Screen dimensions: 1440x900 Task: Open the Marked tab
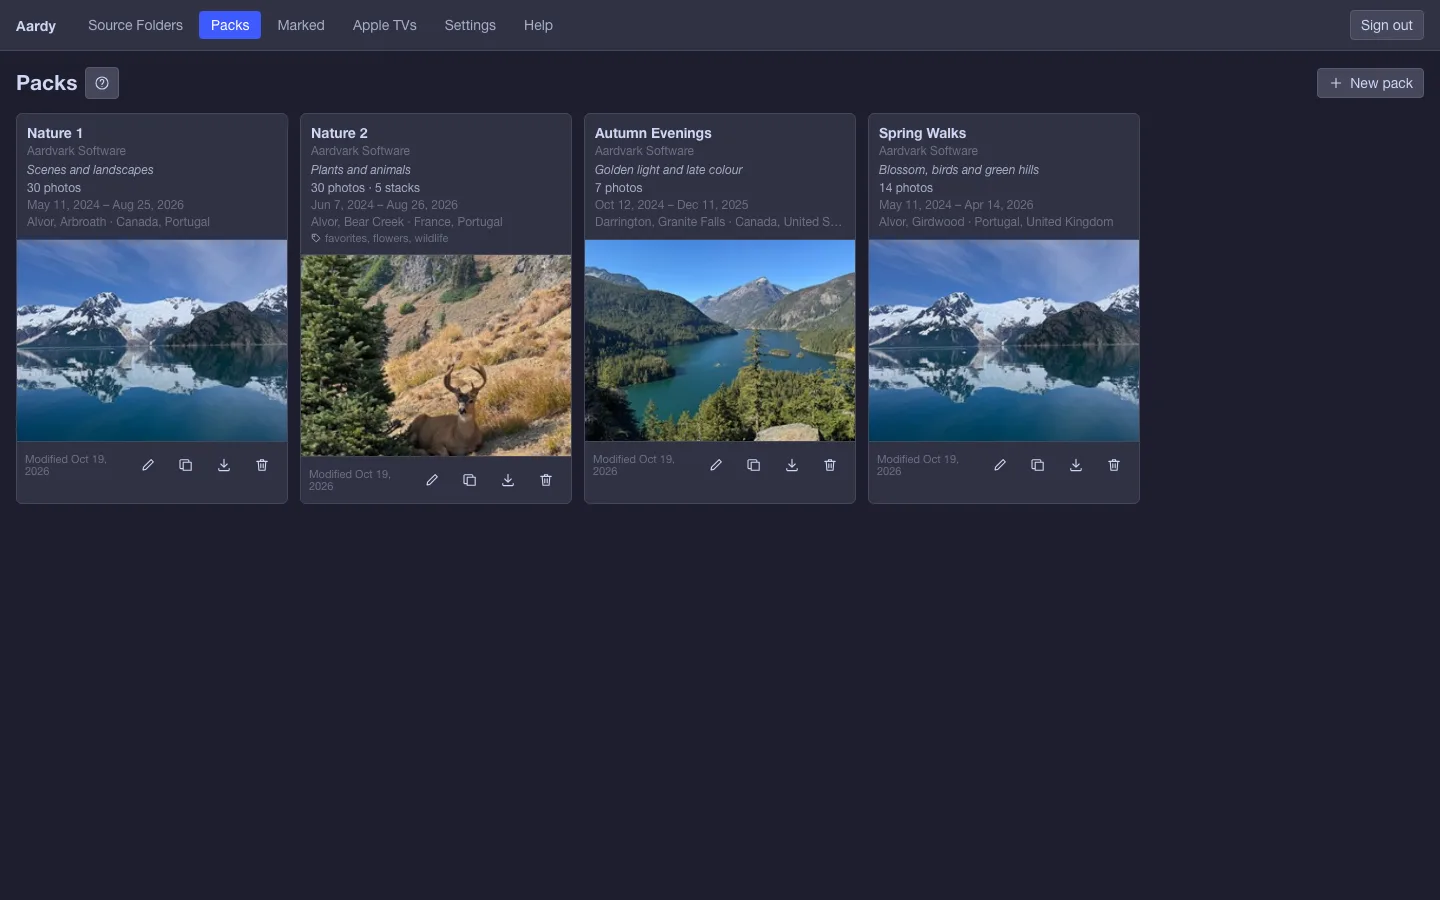301,25
